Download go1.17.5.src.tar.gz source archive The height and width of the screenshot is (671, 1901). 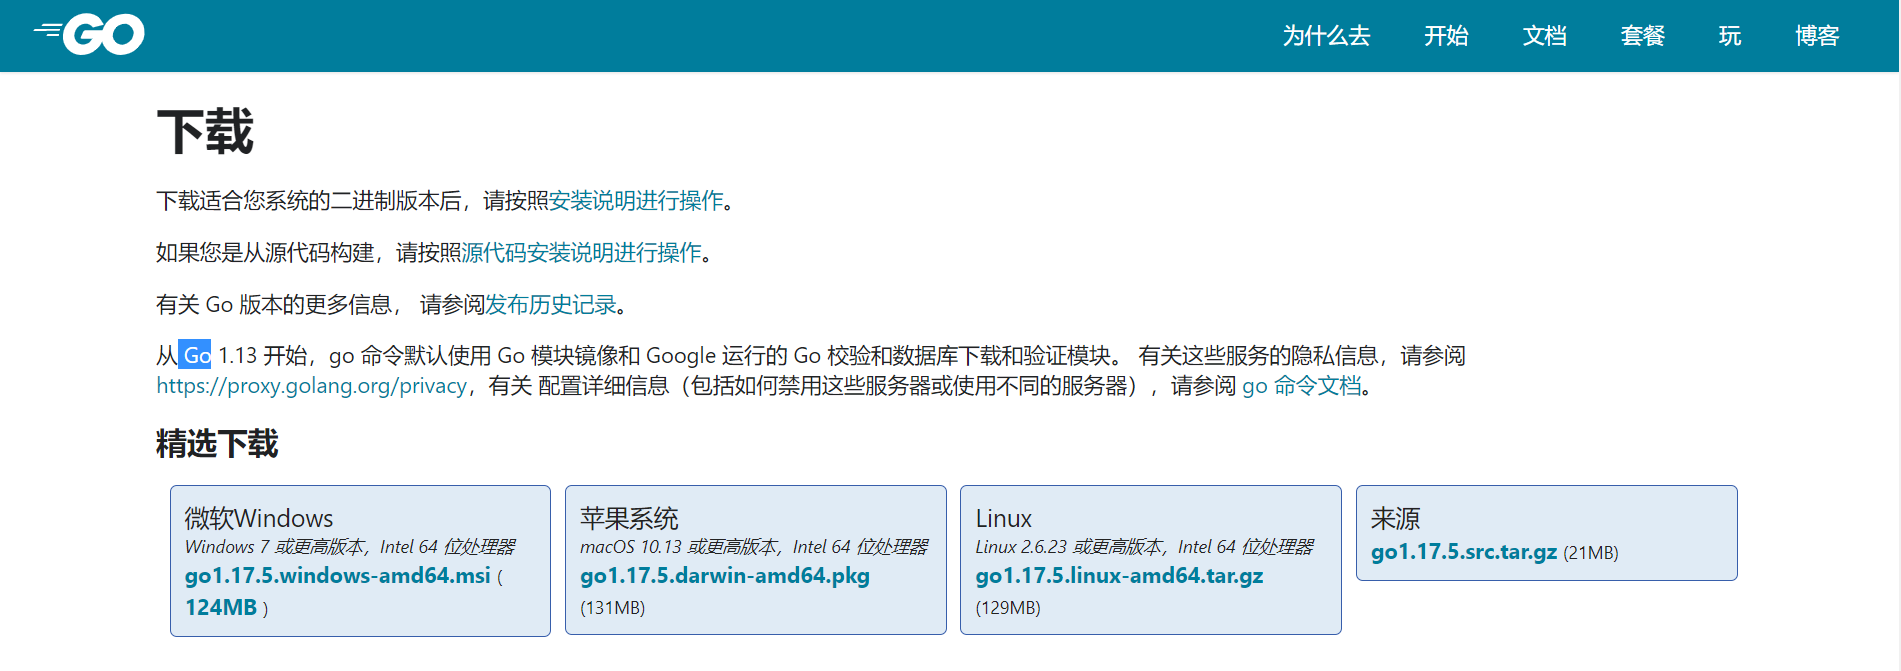[x=1464, y=552]
